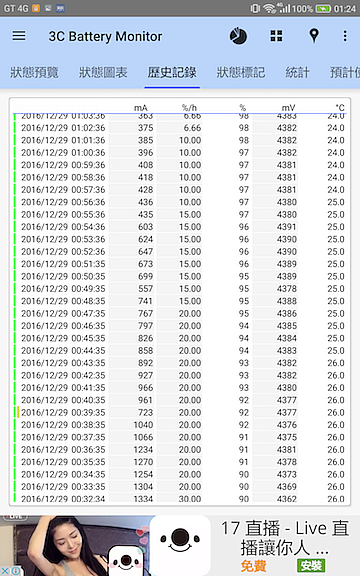Select the row 2016/12/29 00:53:36
The width and height of the screenshot is (360, 576).
pyautogui.click(x=180, y=239)
